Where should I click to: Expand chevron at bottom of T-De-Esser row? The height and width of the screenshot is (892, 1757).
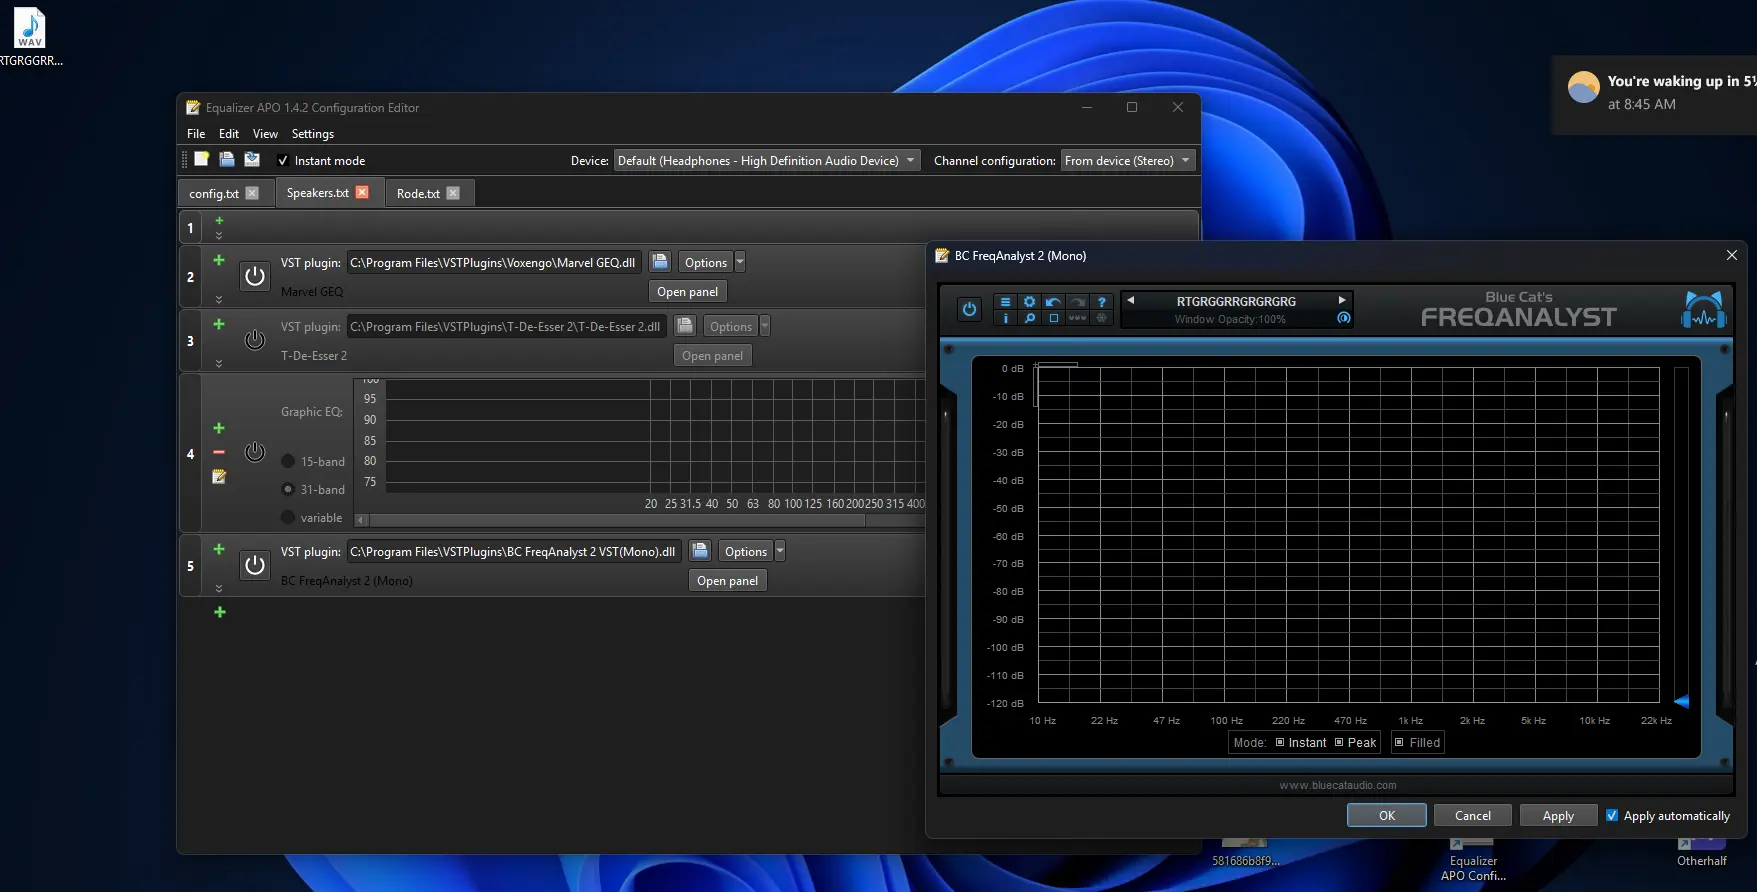tap(219, 363)
